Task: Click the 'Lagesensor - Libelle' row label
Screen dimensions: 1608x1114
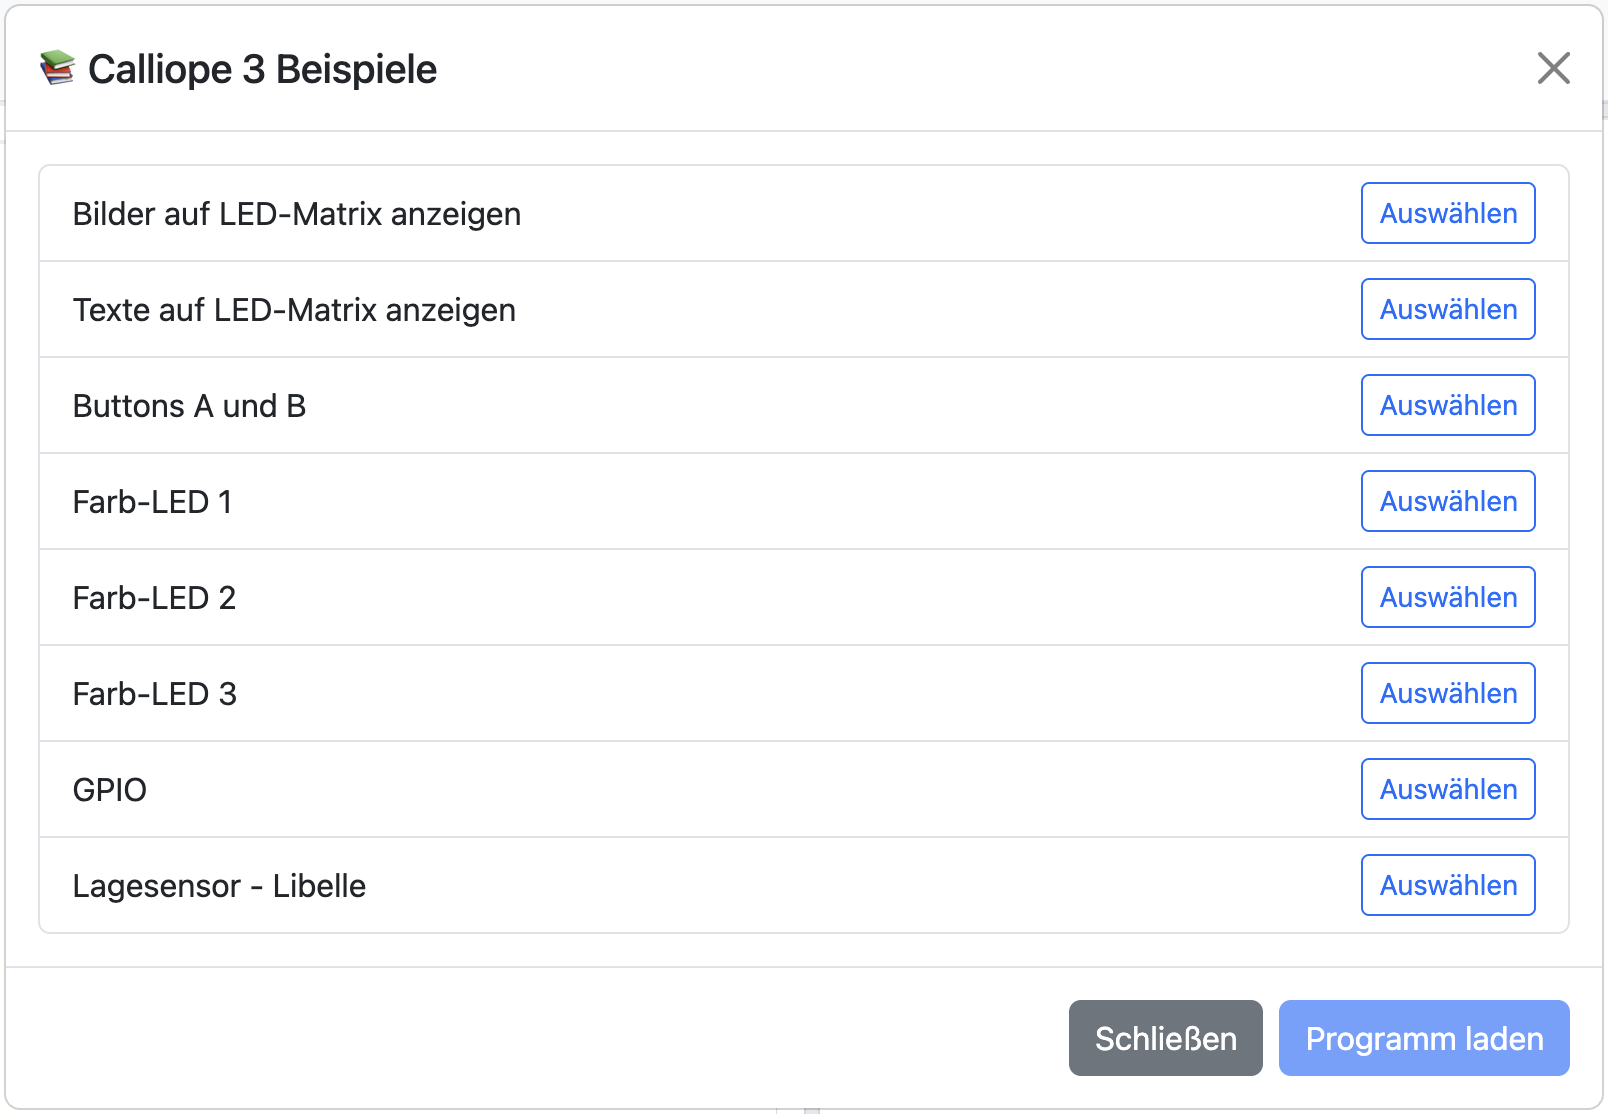Action: point(218,885)
